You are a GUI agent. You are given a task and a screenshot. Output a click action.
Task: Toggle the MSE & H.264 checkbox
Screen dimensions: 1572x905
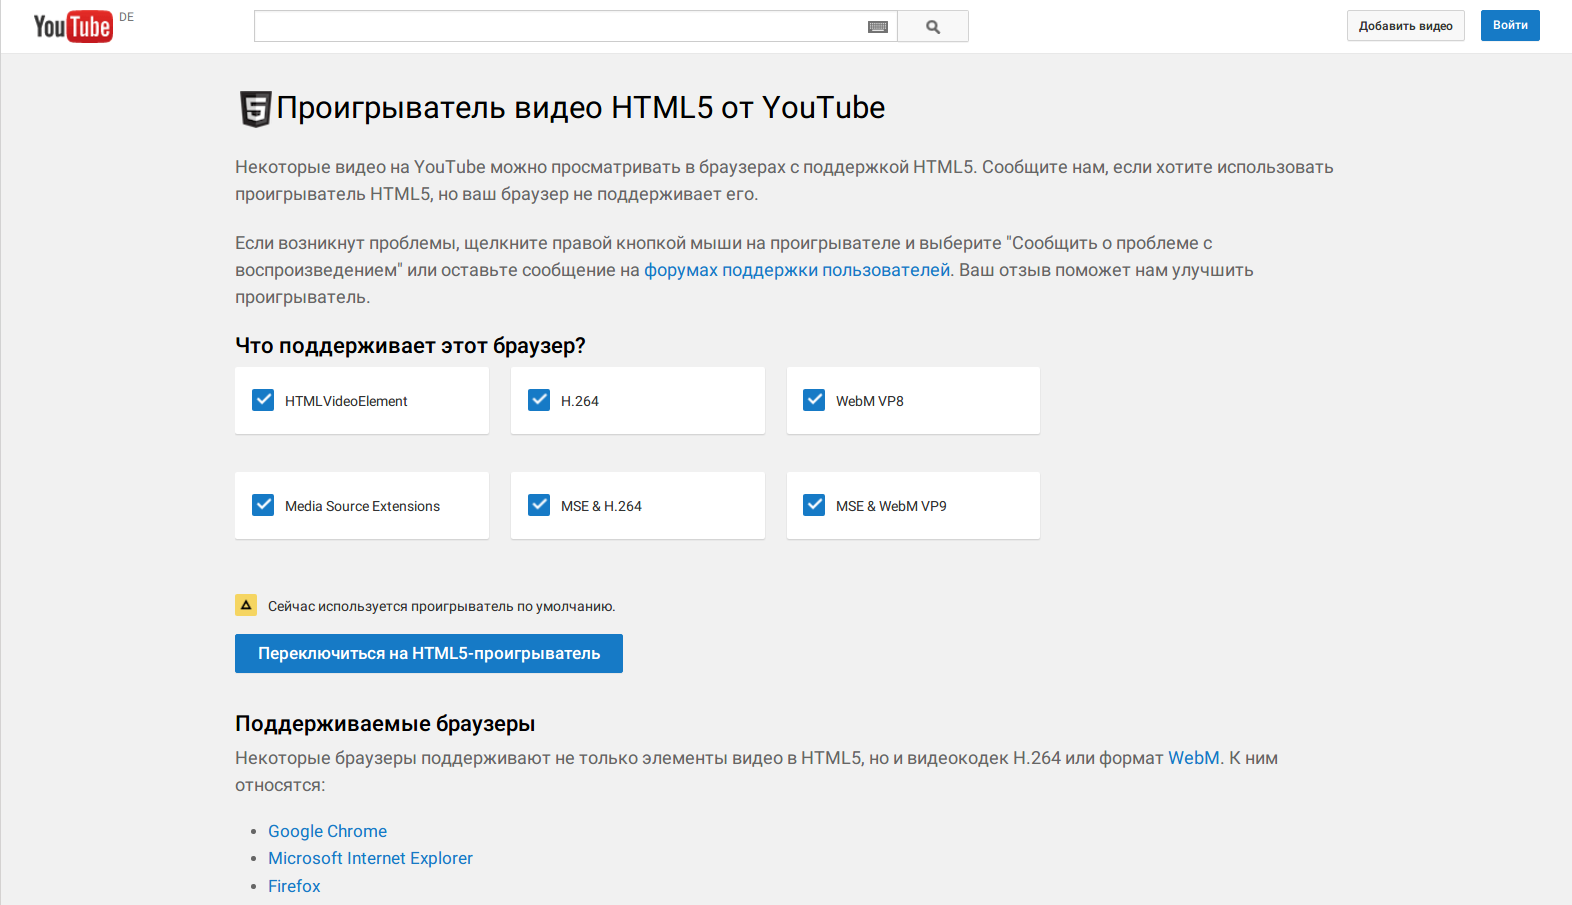(x=539, y=505)
